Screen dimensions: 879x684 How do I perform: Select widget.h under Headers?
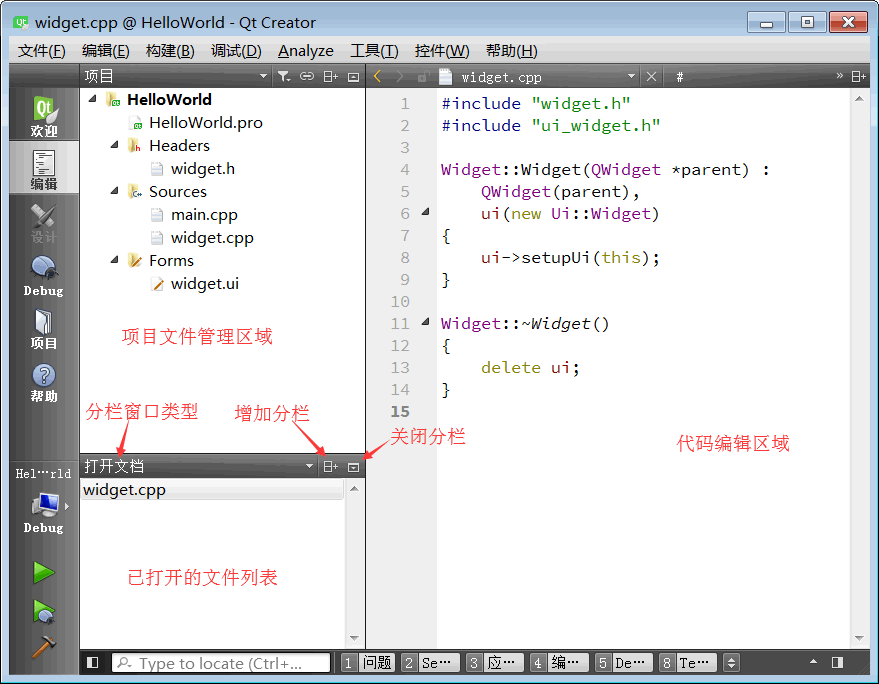202,168
